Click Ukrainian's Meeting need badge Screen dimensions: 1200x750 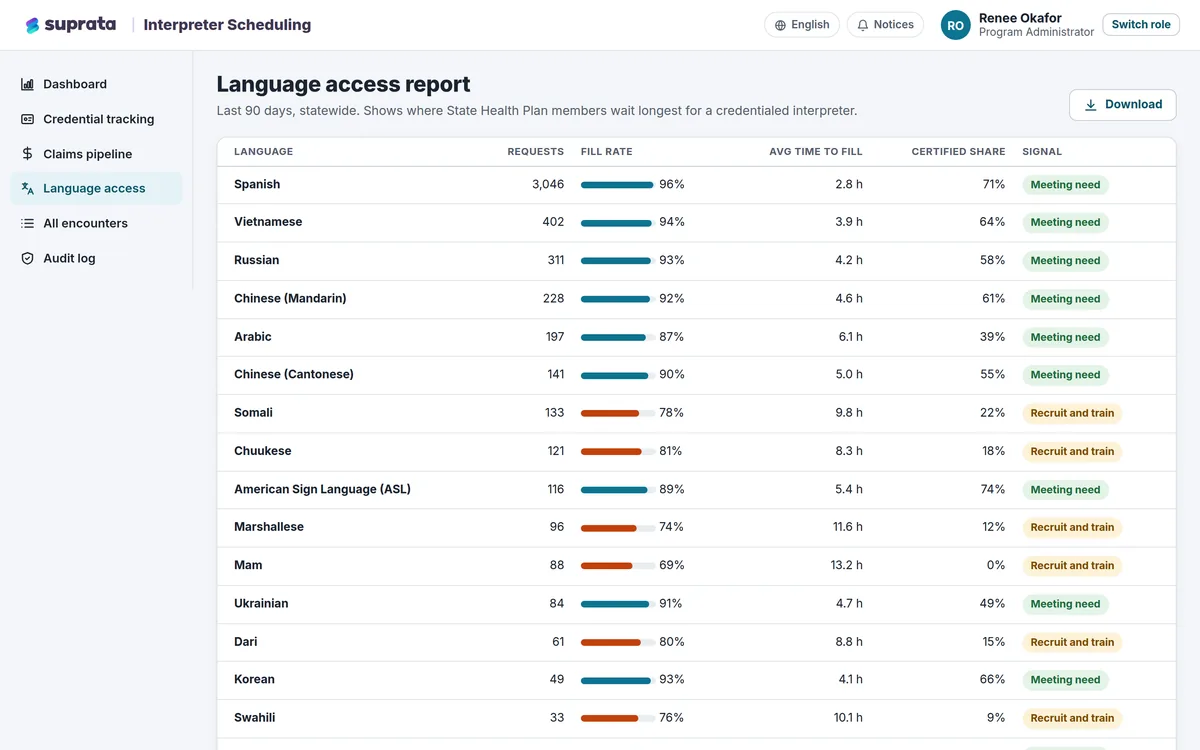point(1065,604)
